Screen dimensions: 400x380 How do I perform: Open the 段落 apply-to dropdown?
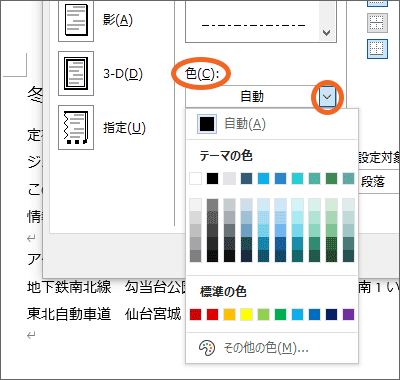tap(379, 182)
